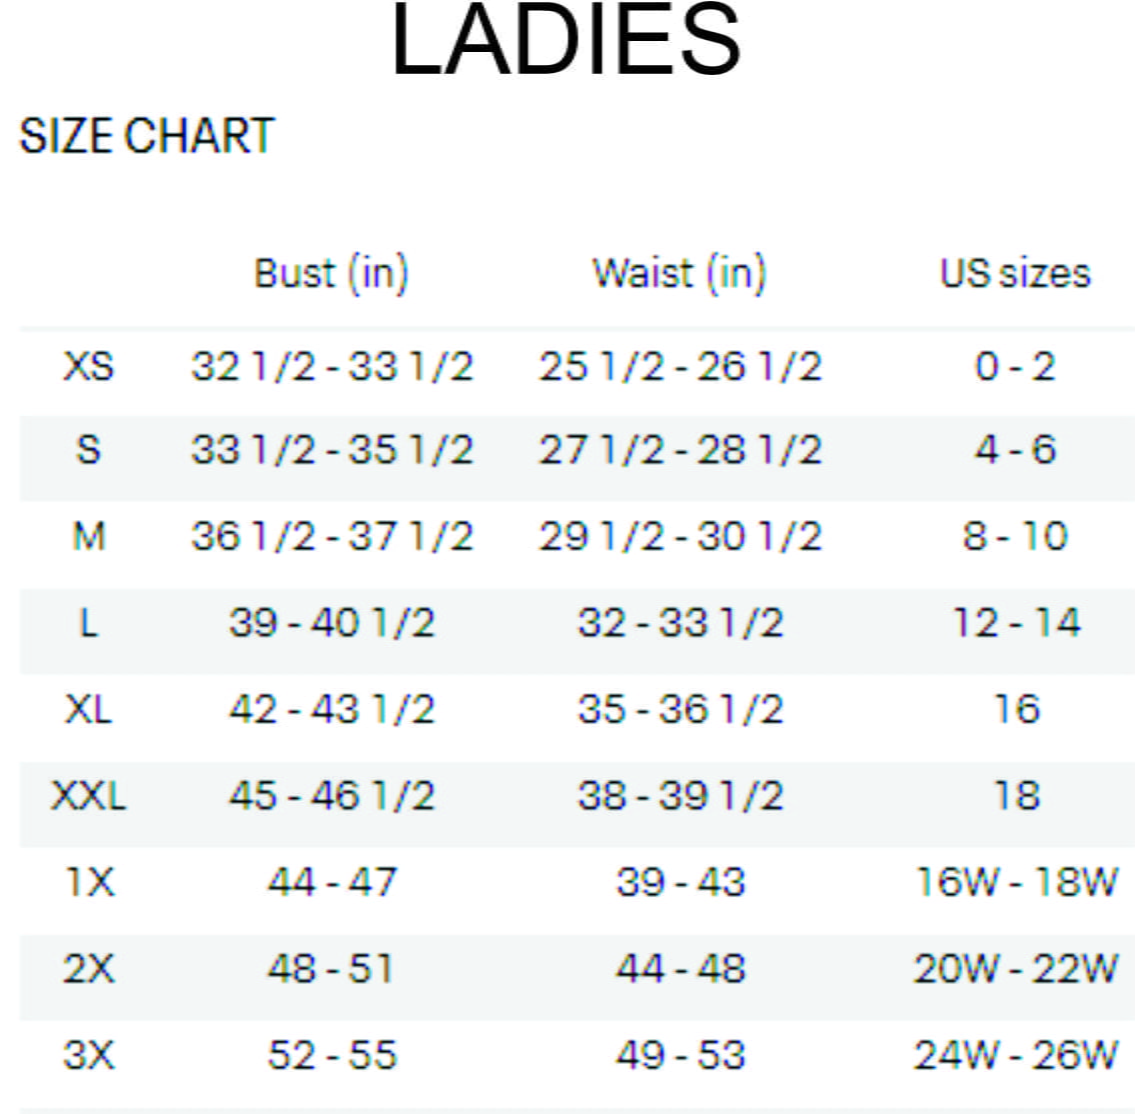Click the L size row label

(x=88, y=623)
